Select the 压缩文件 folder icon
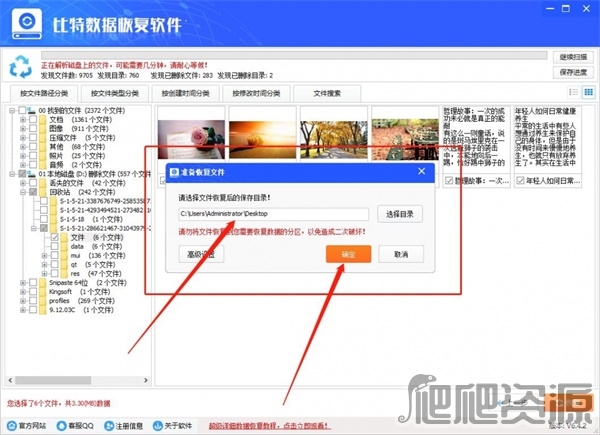This screenshot has width=600, height=435. click(x=42, y=138)
